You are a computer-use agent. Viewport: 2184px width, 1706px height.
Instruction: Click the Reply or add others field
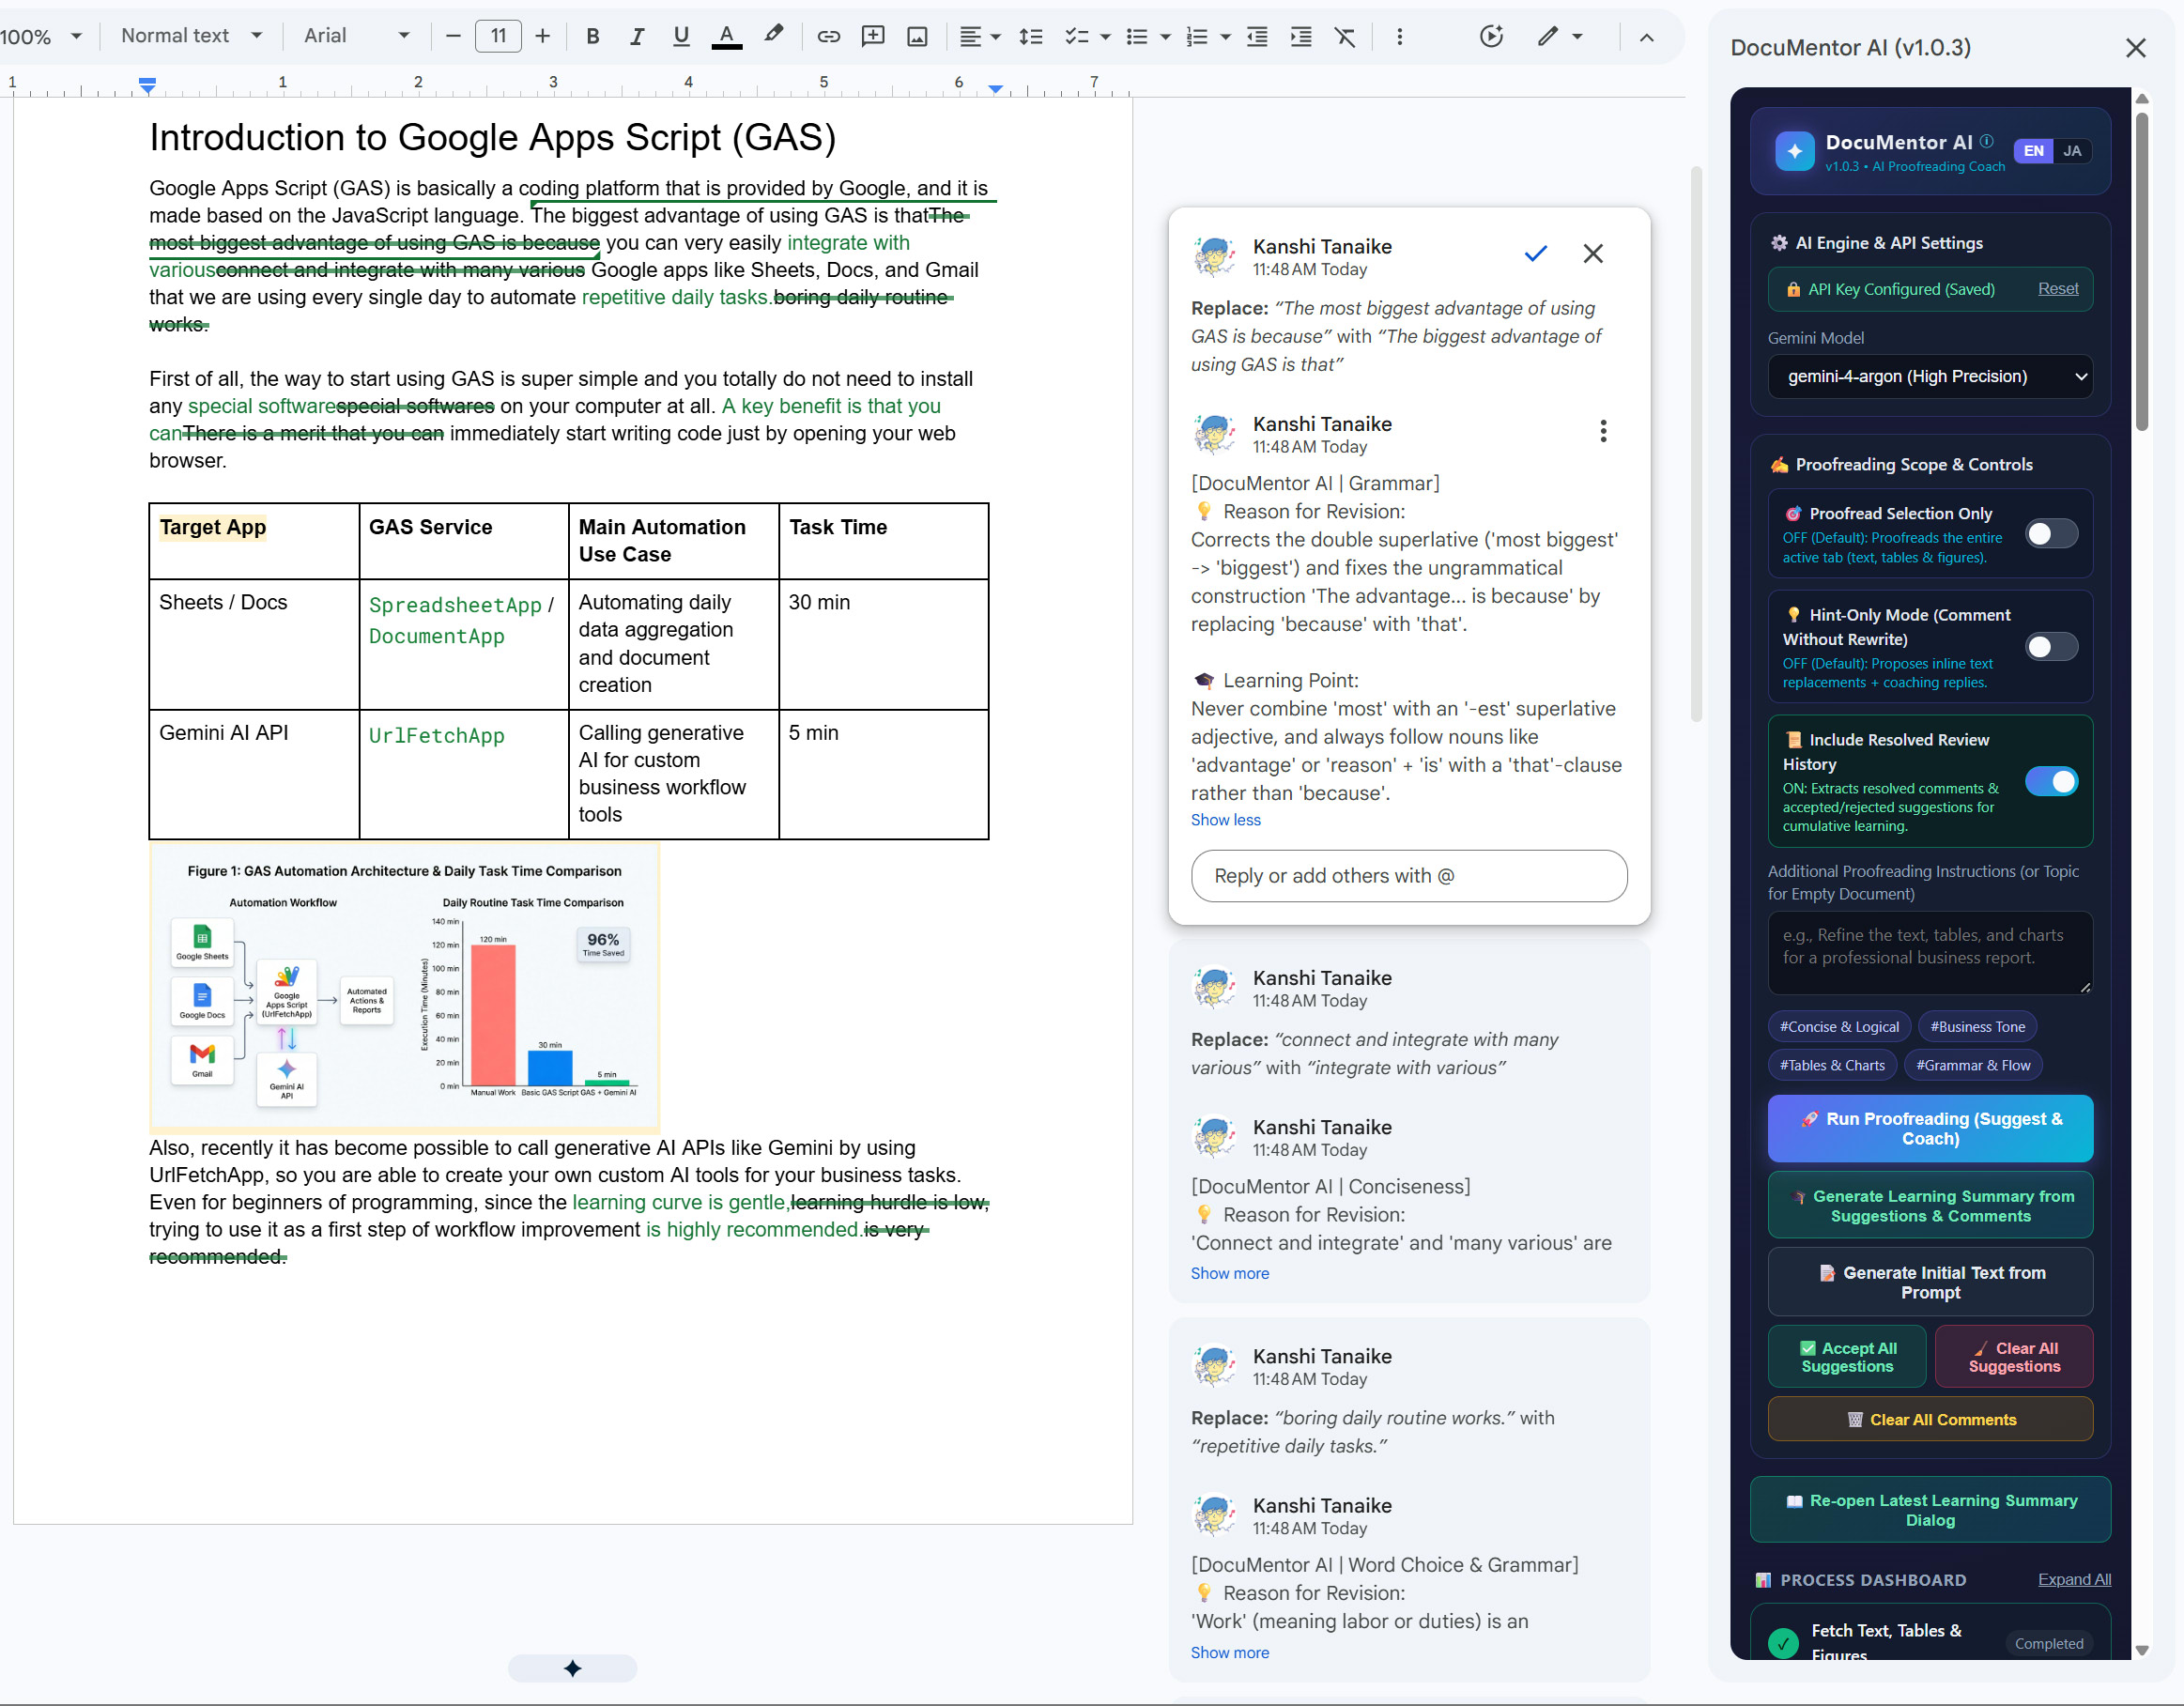[1408, 876]
